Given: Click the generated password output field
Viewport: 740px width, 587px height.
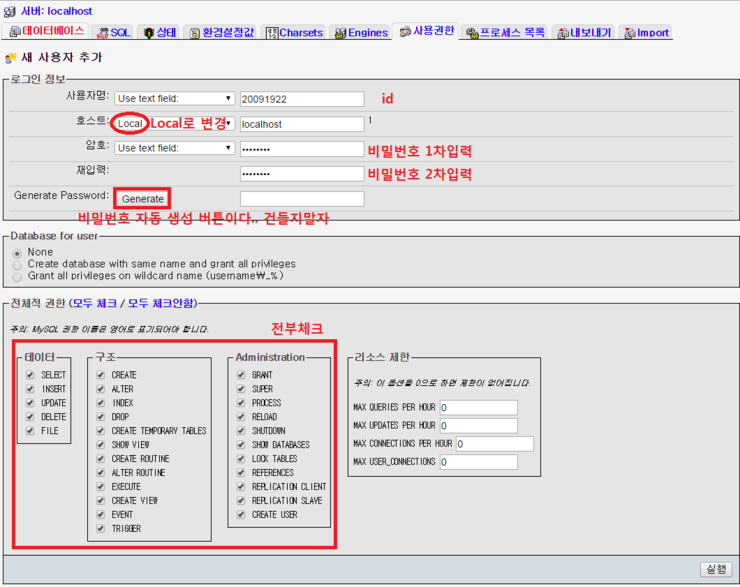Looking at the screenshot, I should [302, 199].
